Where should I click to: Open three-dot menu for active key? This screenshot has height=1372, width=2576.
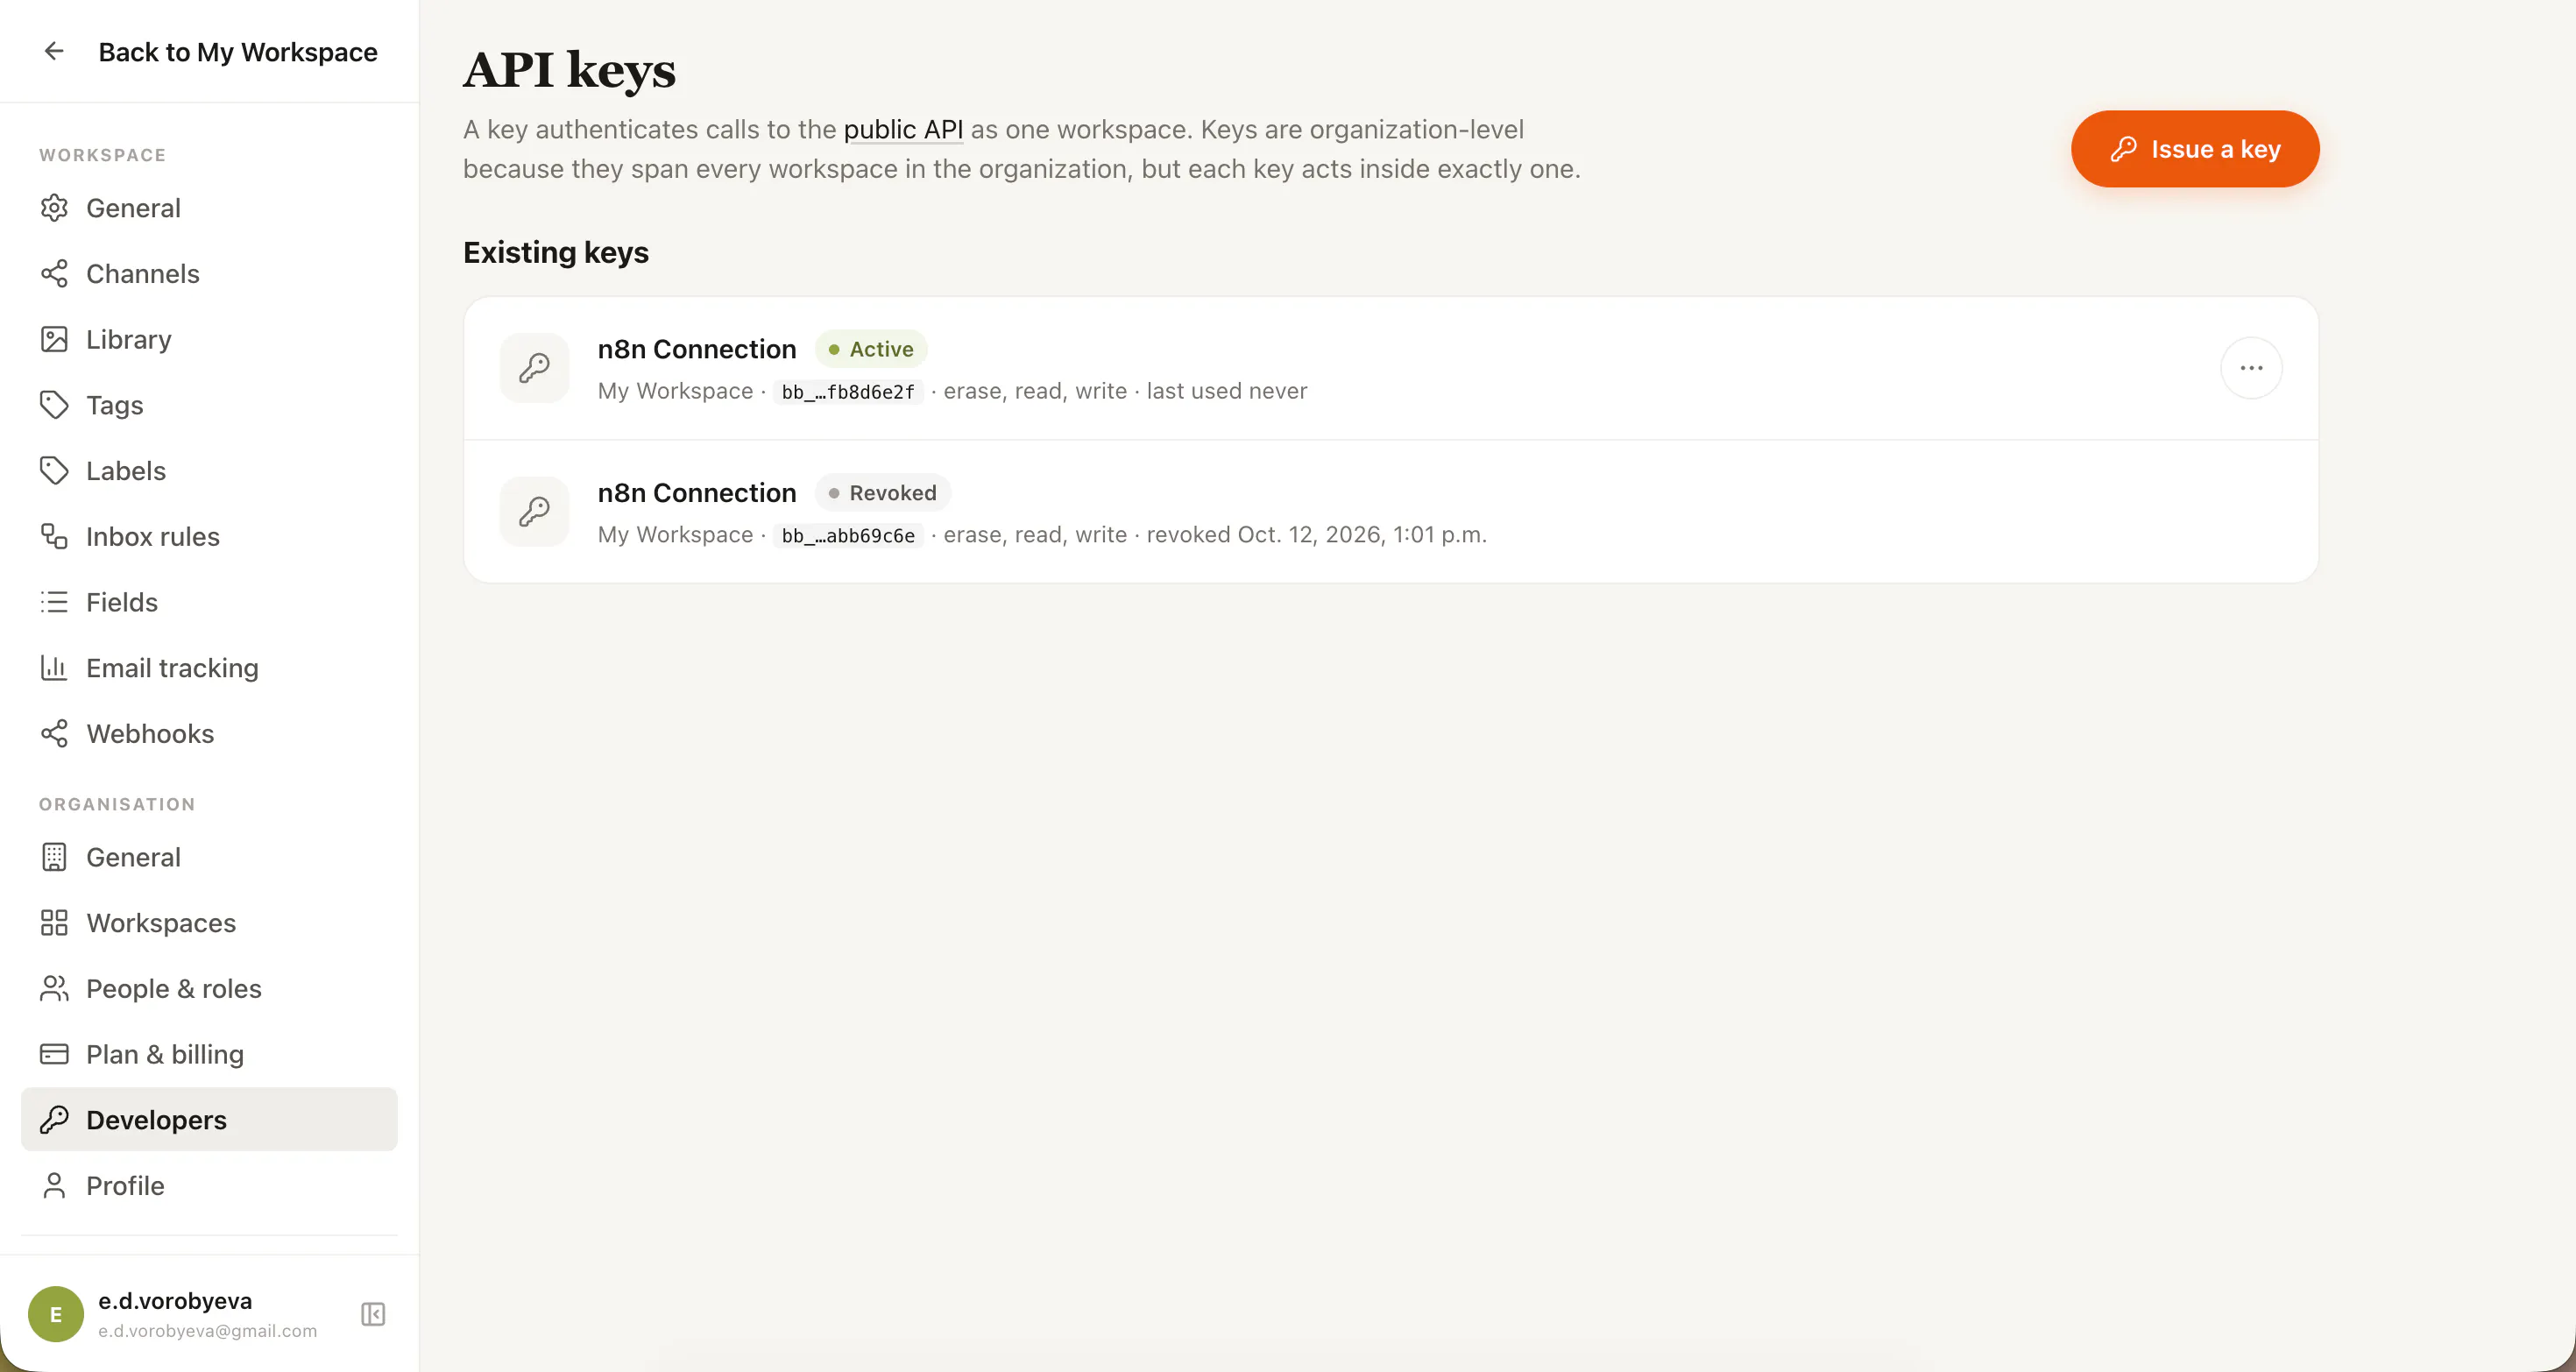(2251, 368)
